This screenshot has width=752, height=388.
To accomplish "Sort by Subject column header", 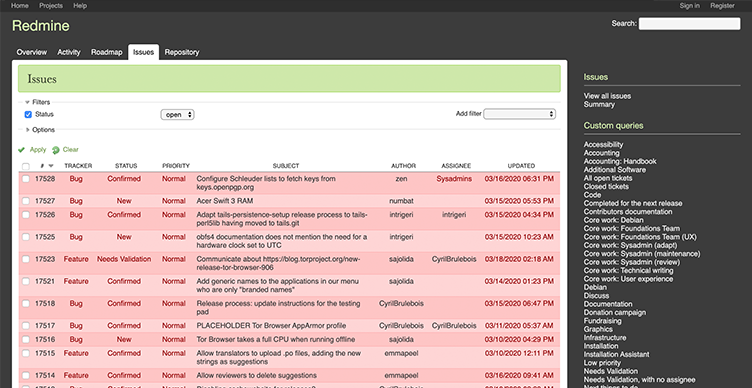I will 286,166.
